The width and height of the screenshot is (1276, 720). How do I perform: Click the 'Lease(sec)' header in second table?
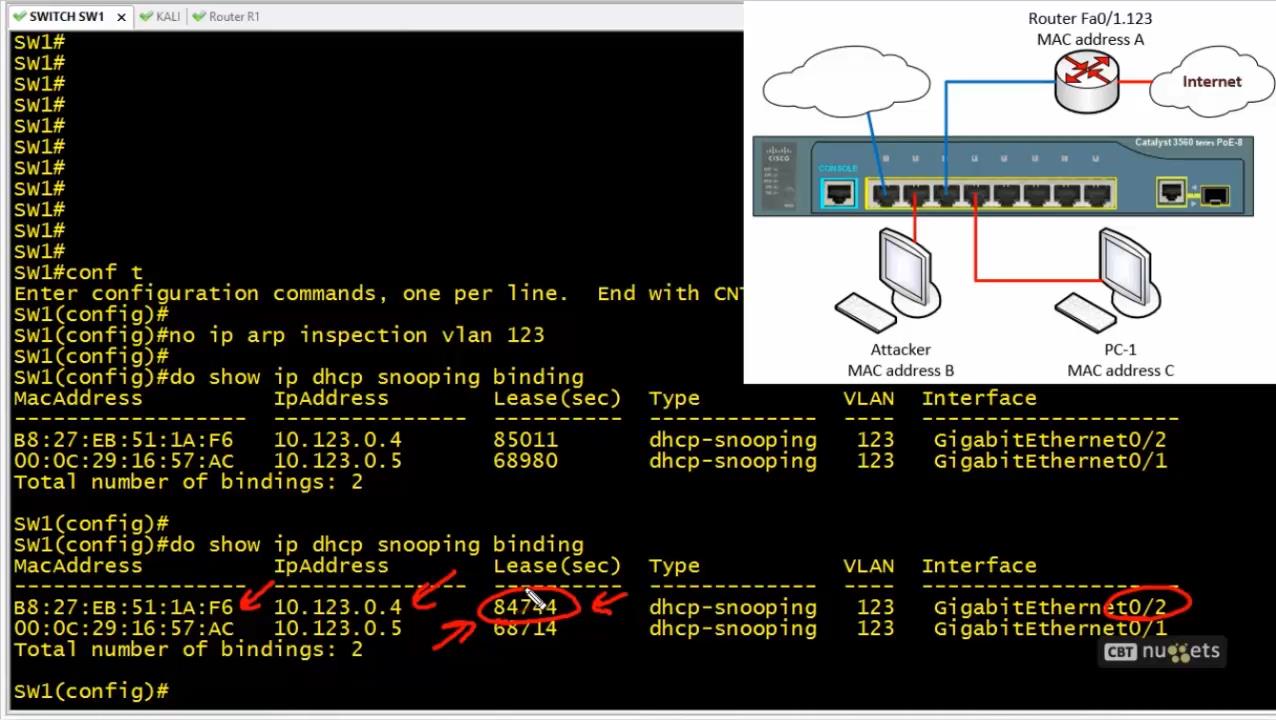[x=557, y=566]
